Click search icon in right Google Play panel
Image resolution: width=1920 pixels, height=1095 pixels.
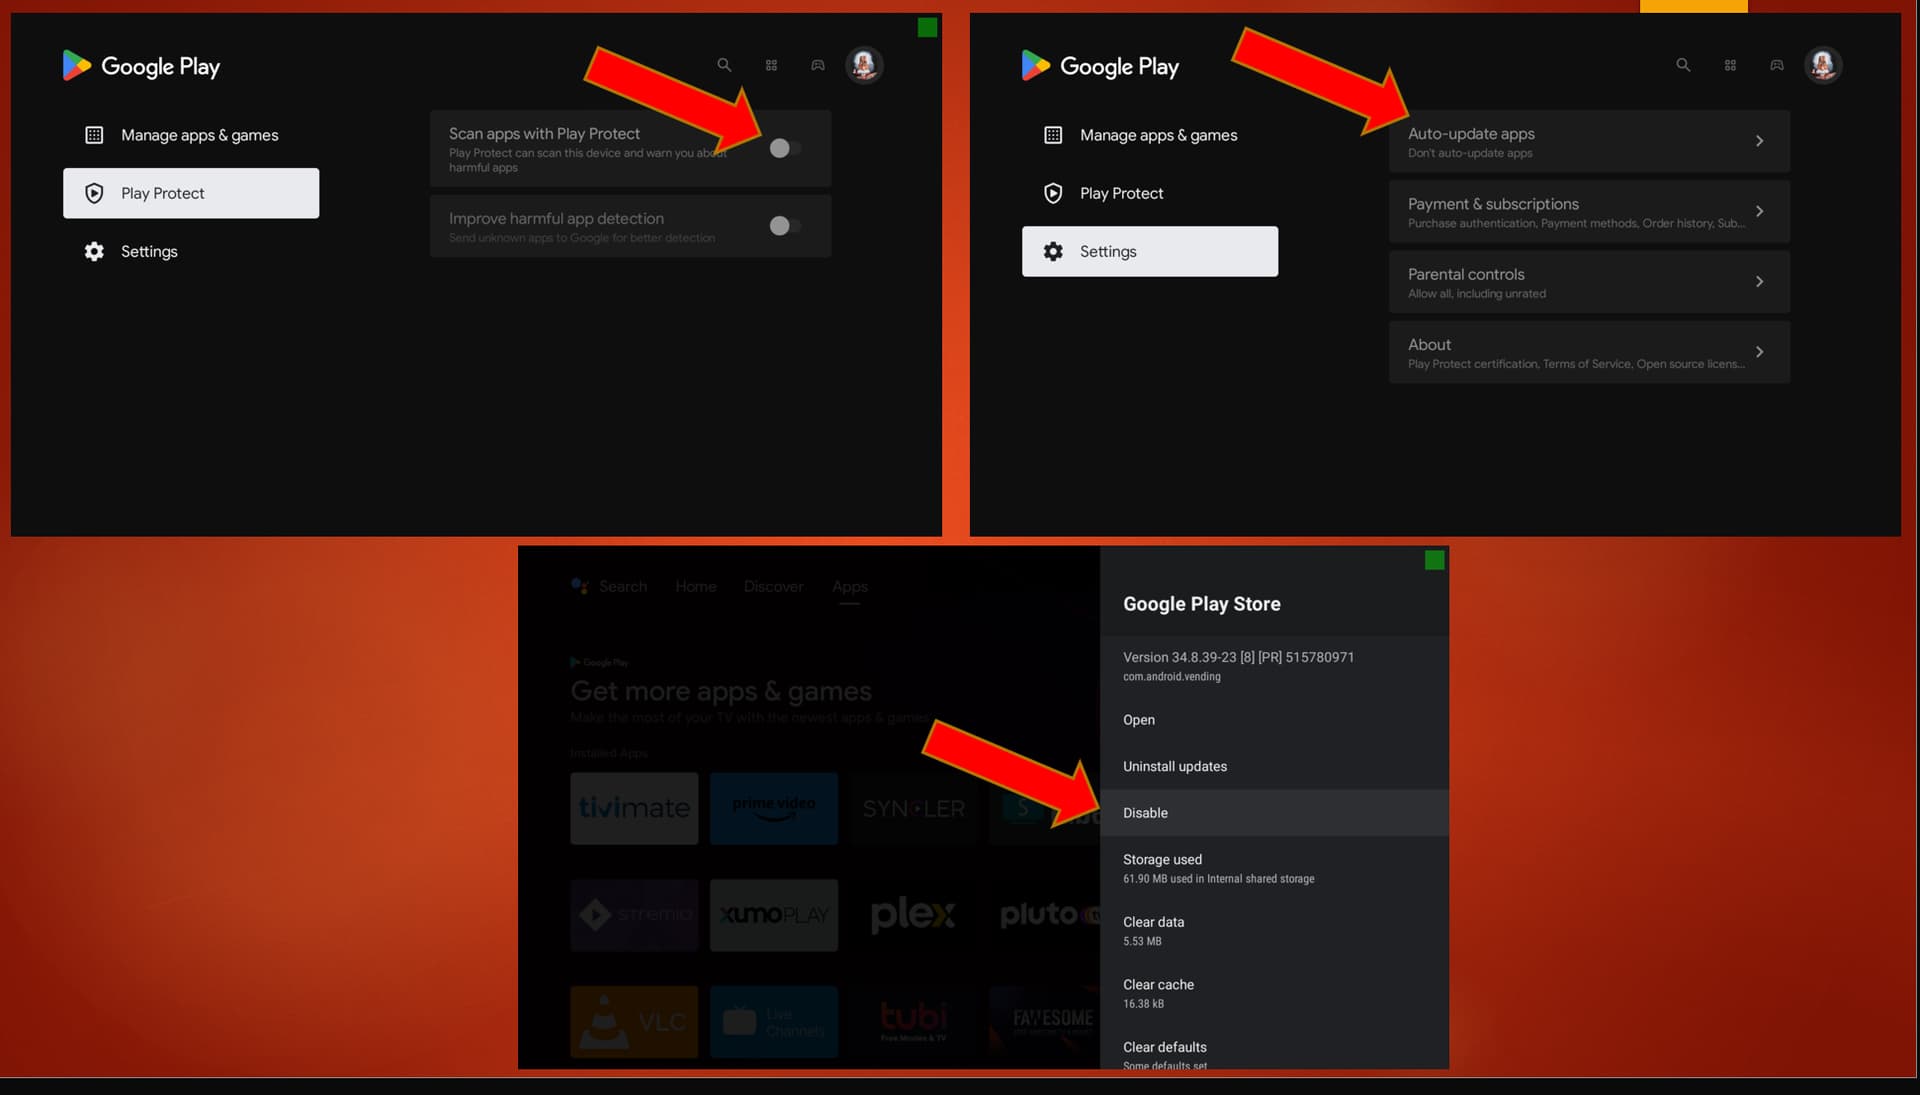point(1683,65)
